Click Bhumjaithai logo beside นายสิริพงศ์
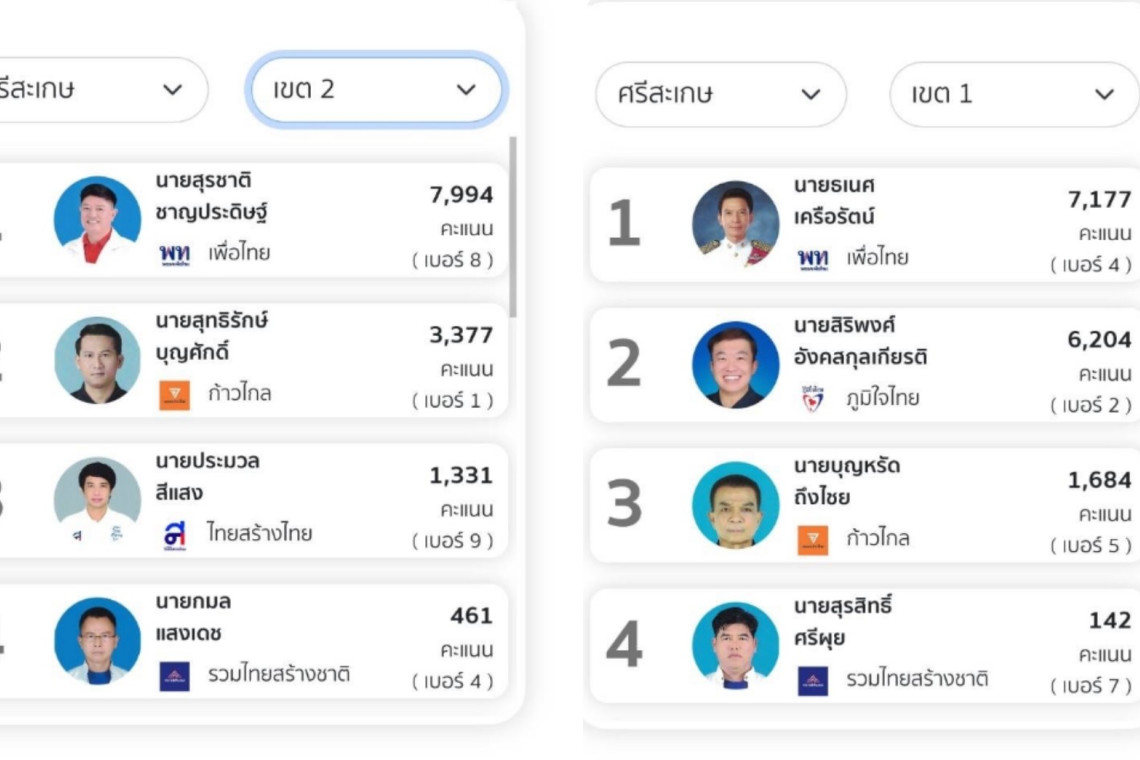Viewport: 1140px width, 760px height. (812, 399)
